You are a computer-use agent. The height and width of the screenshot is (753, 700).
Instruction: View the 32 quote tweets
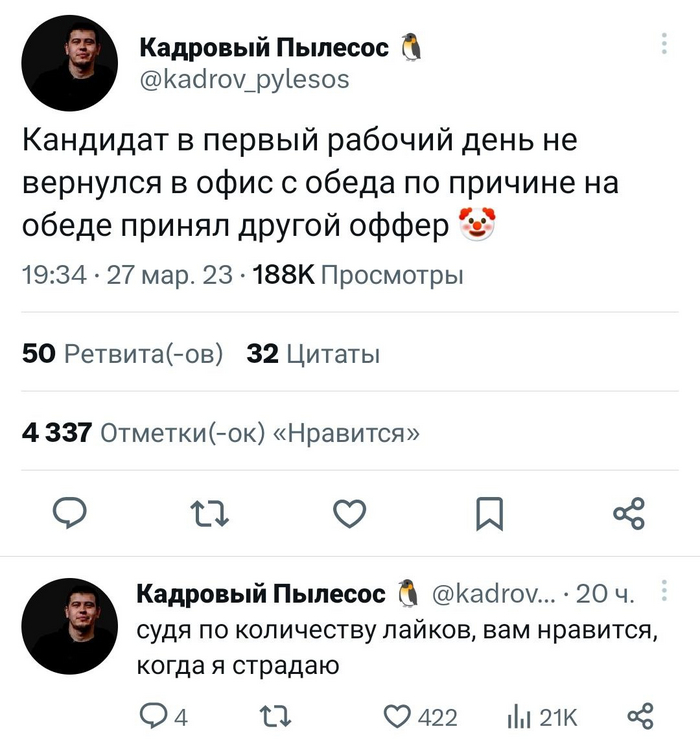pos(313,354)
